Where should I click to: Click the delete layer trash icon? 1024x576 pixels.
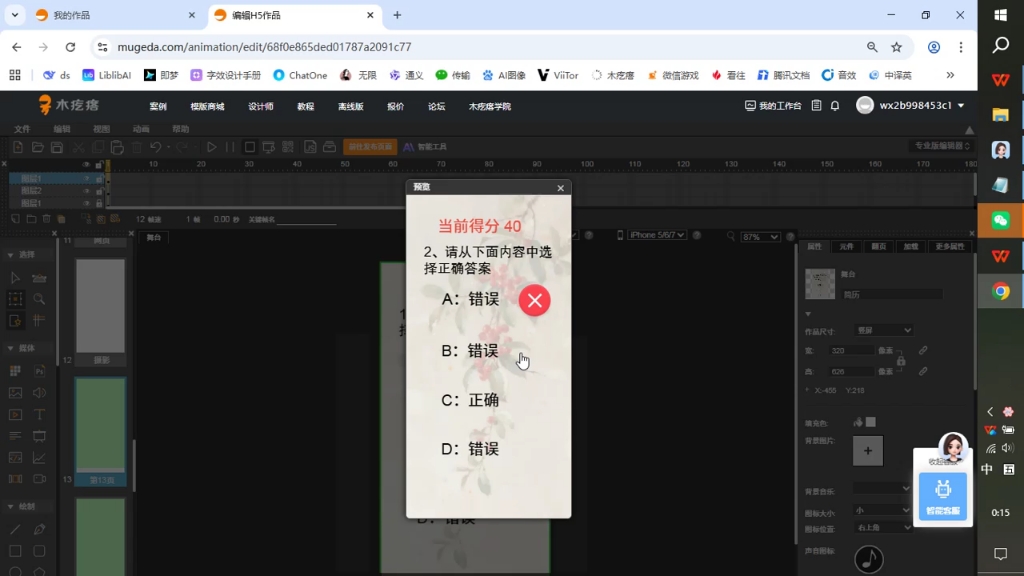[x=46, y=219]
